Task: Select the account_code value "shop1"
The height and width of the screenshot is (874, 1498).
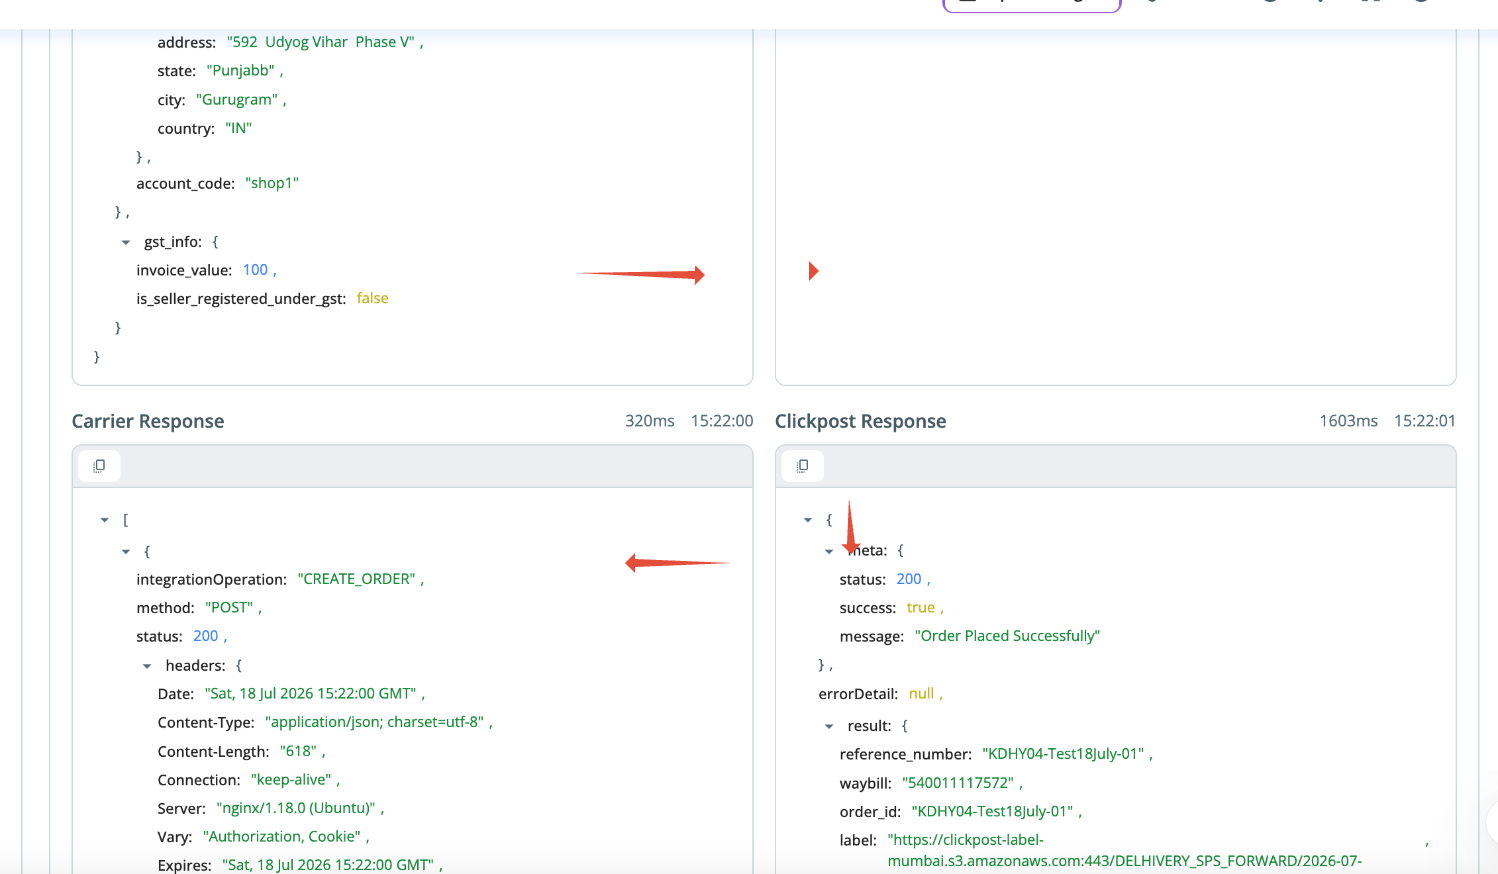Action: pyautogui.click(x=272, y=183)
